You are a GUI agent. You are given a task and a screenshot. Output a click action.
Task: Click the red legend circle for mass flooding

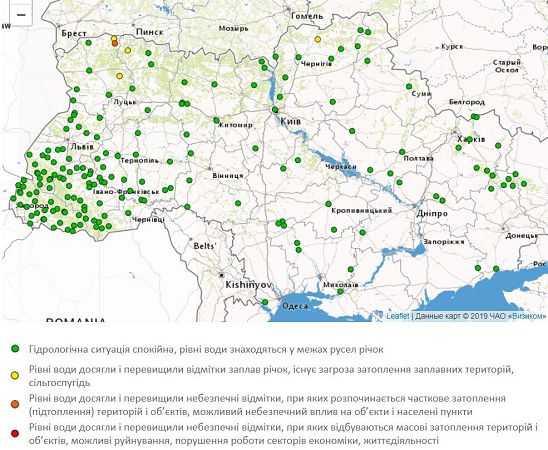click(15, 434)
